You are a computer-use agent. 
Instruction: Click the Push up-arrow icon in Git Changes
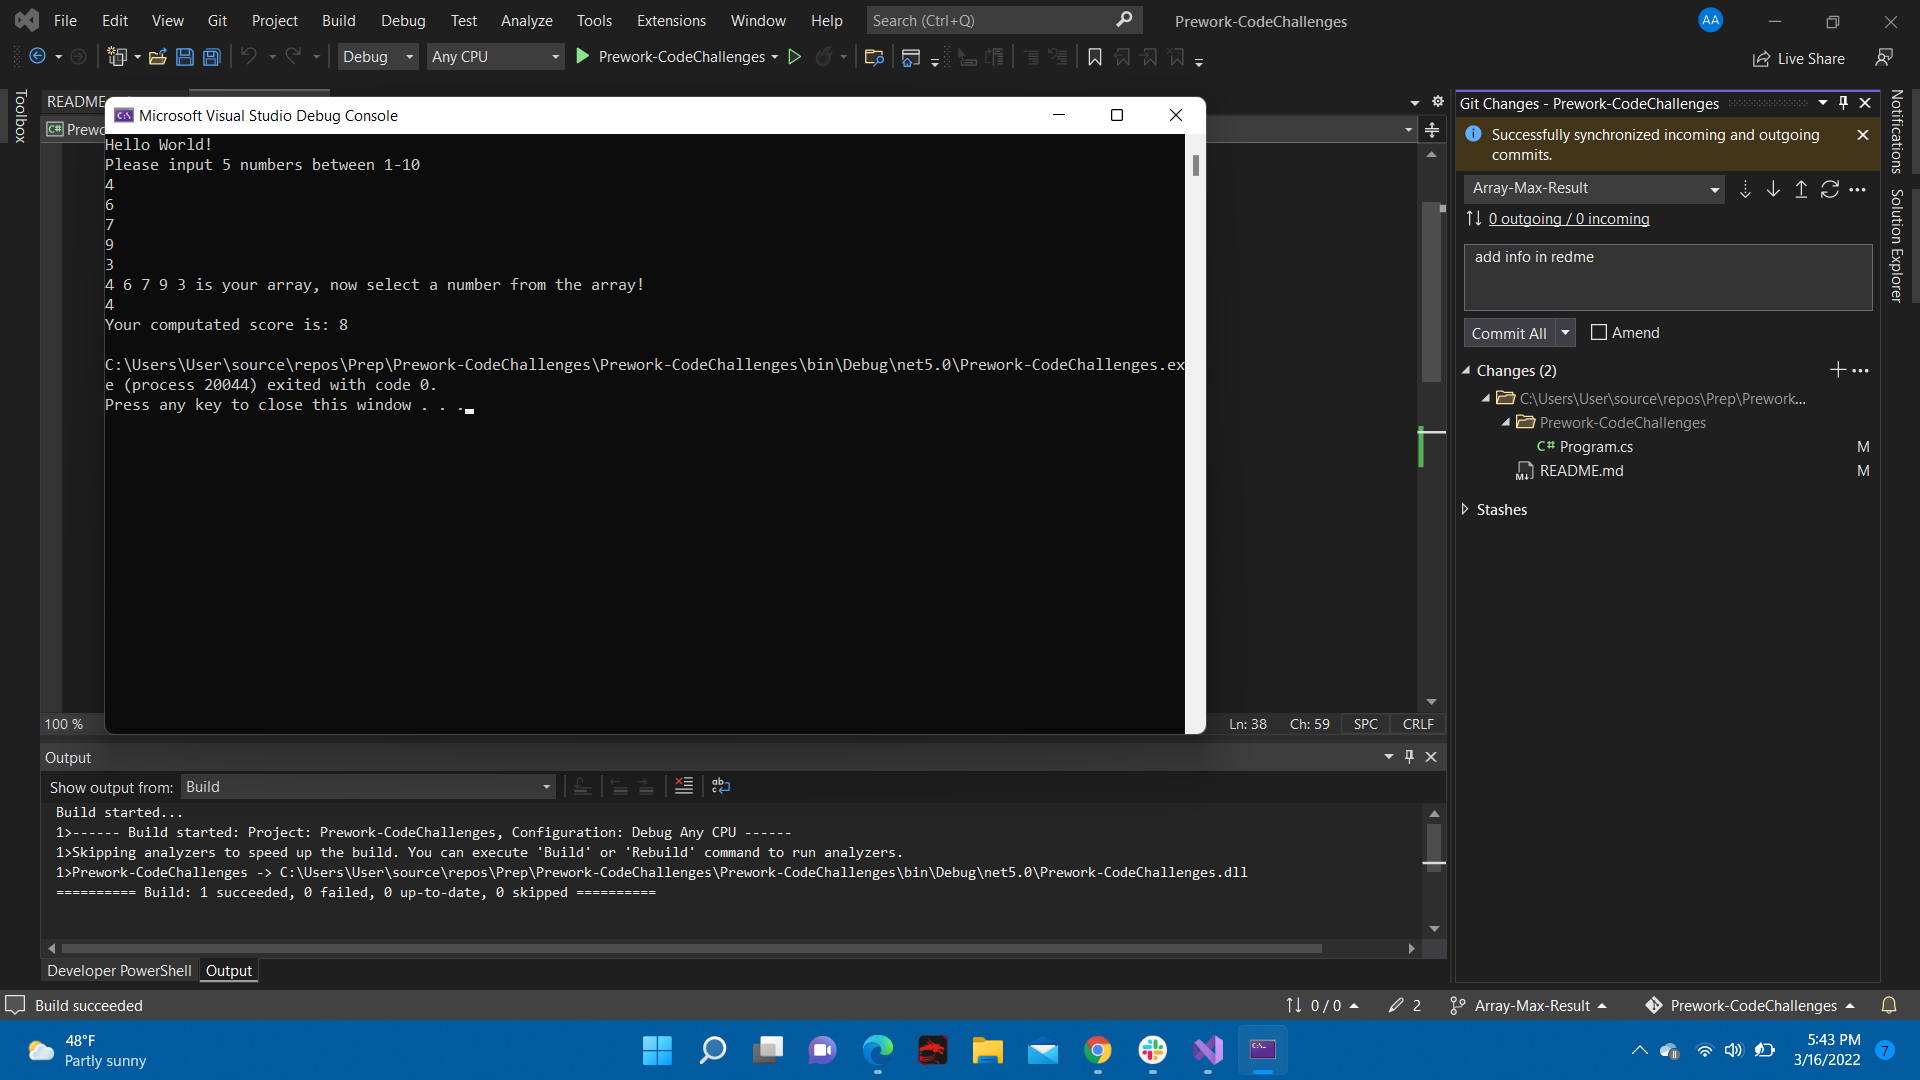coord(1800,189)
